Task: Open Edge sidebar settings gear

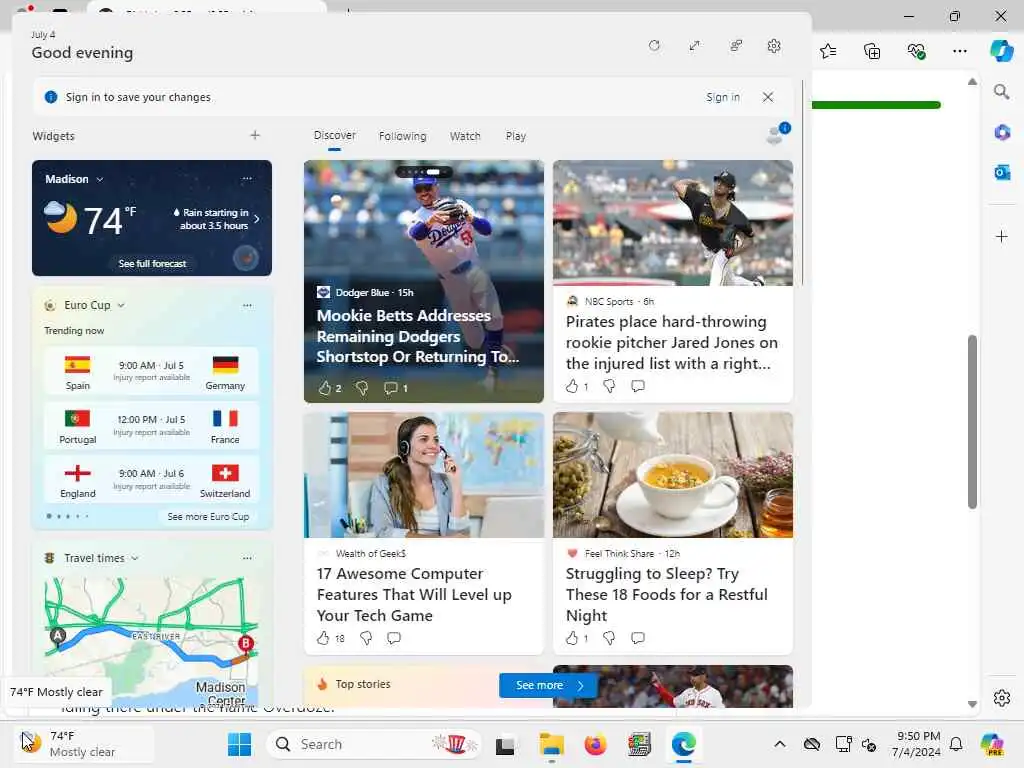Action: click(1002, 698)
